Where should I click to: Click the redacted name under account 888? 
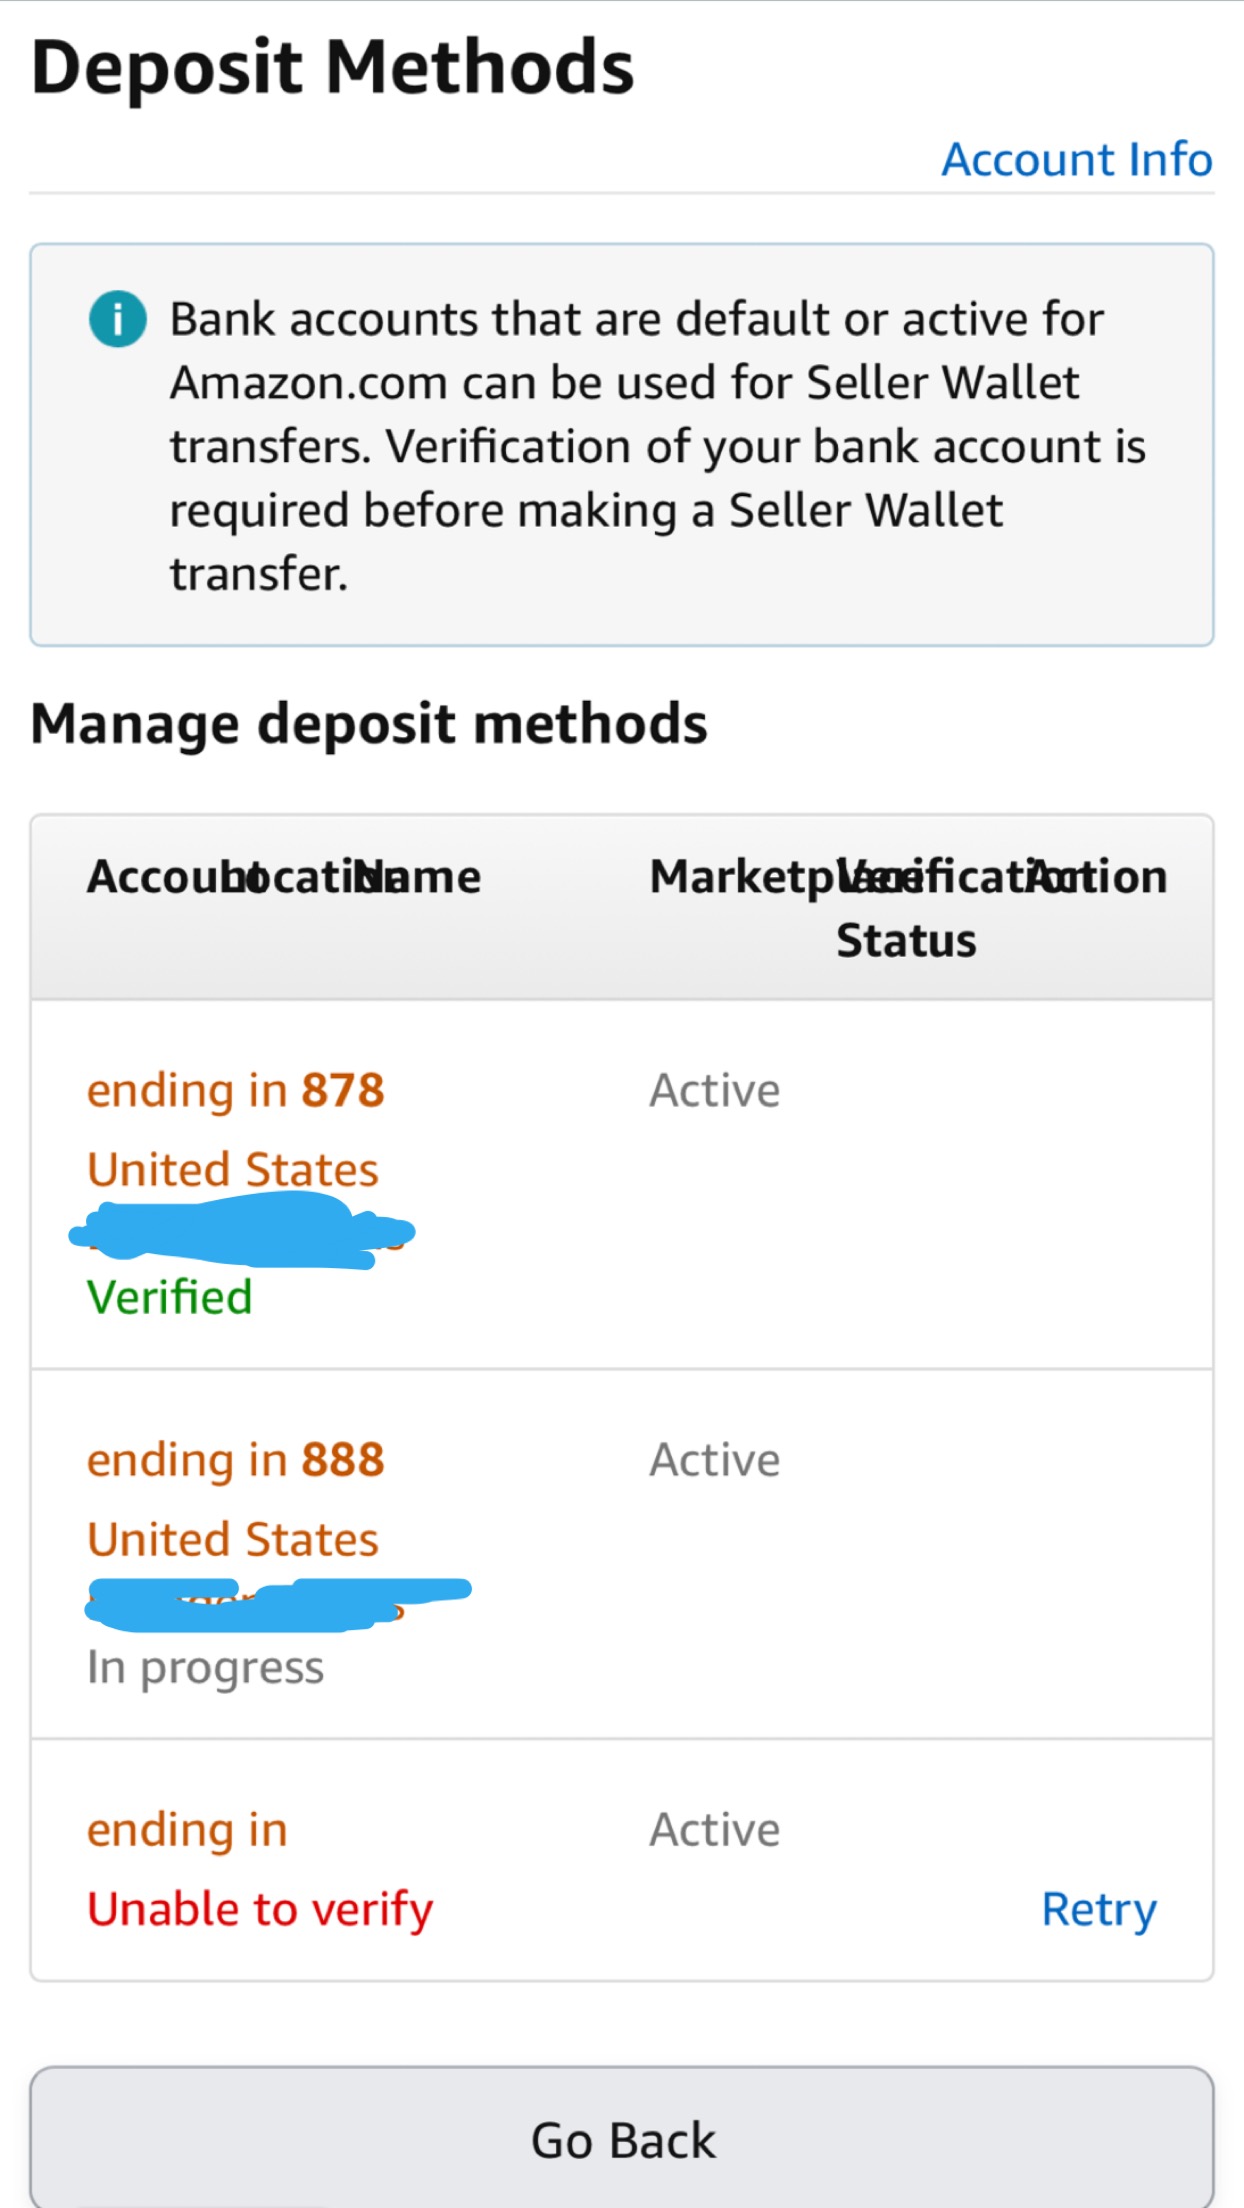[278, 1604]
